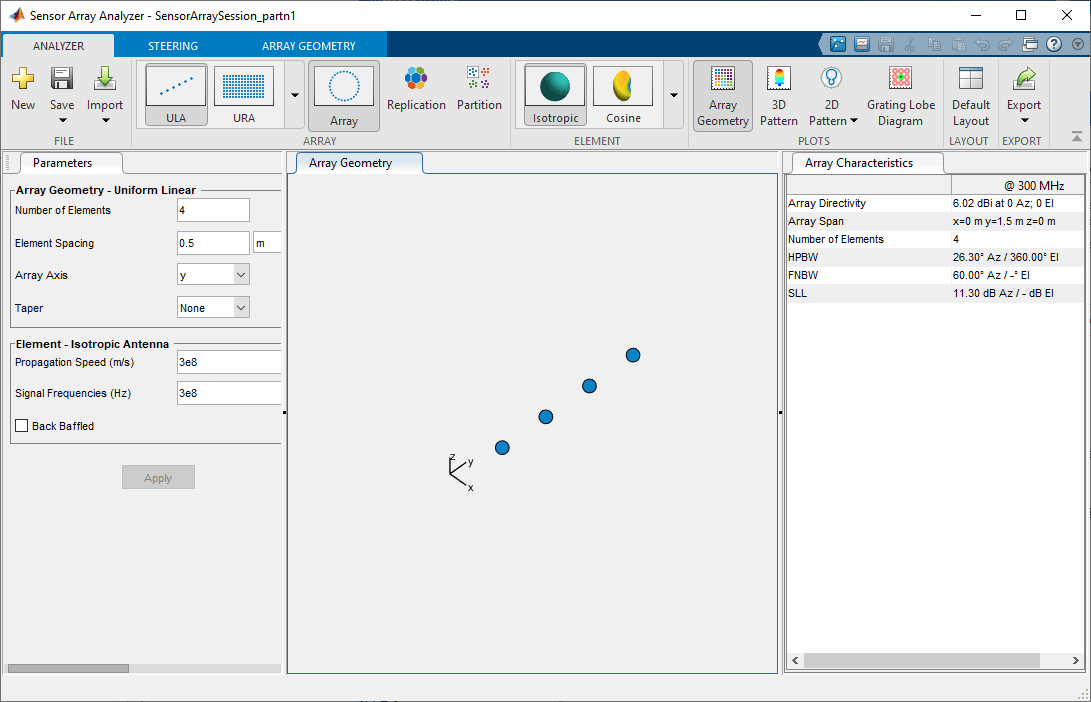Toggle the Isotropic element selection
This screenshot has width=1091, height=702.
tap(554, 93)
